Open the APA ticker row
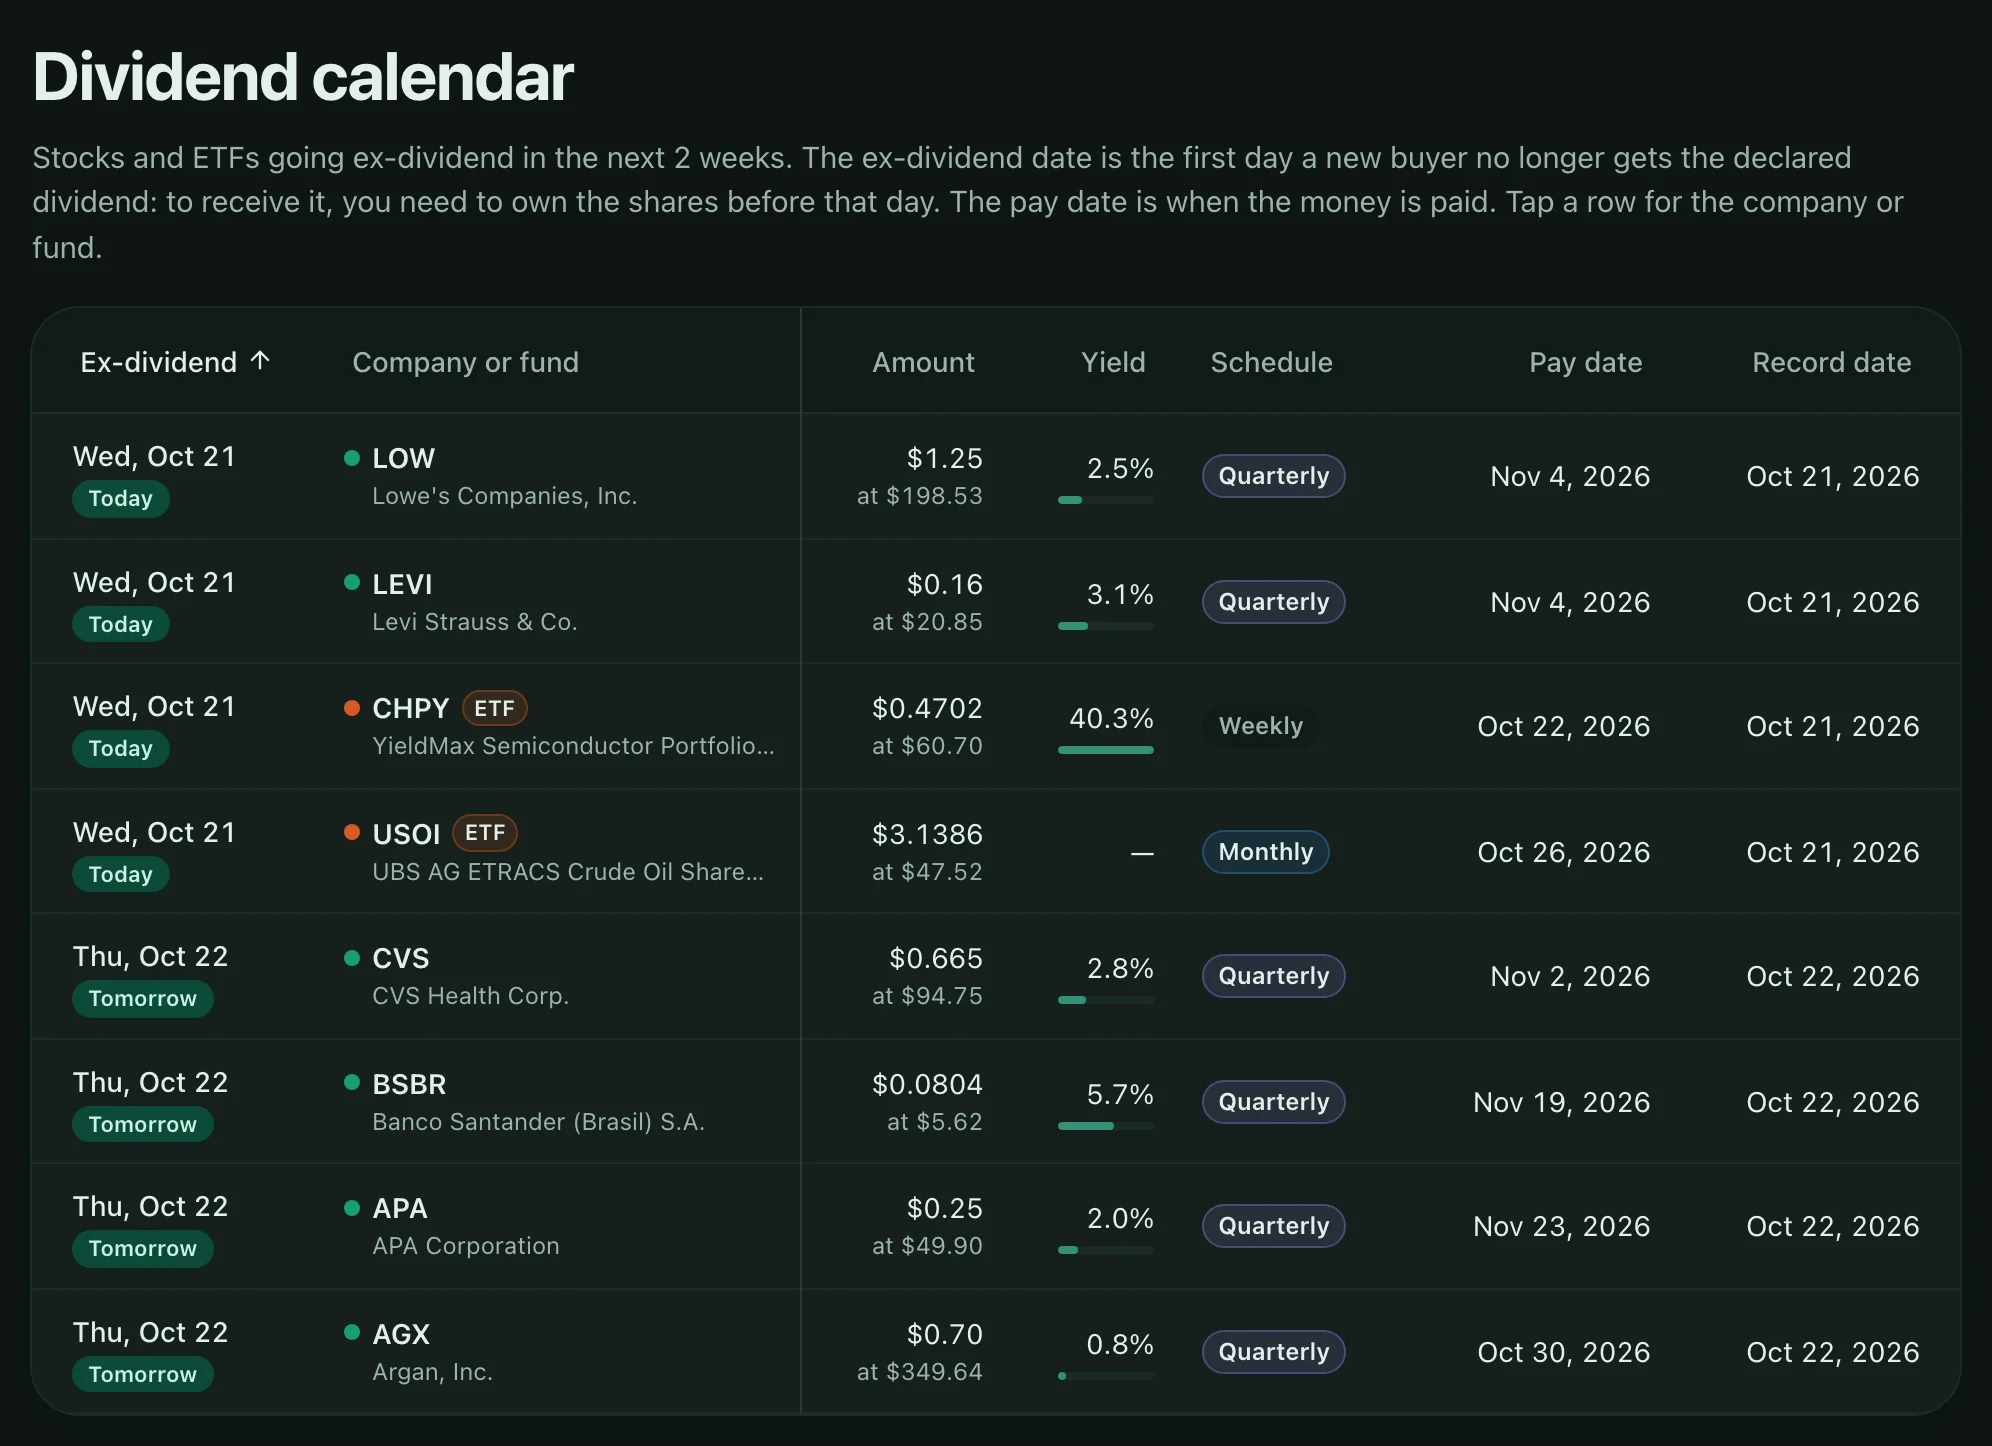The image size is (1992, 1446). click(x=996, y=1226)
